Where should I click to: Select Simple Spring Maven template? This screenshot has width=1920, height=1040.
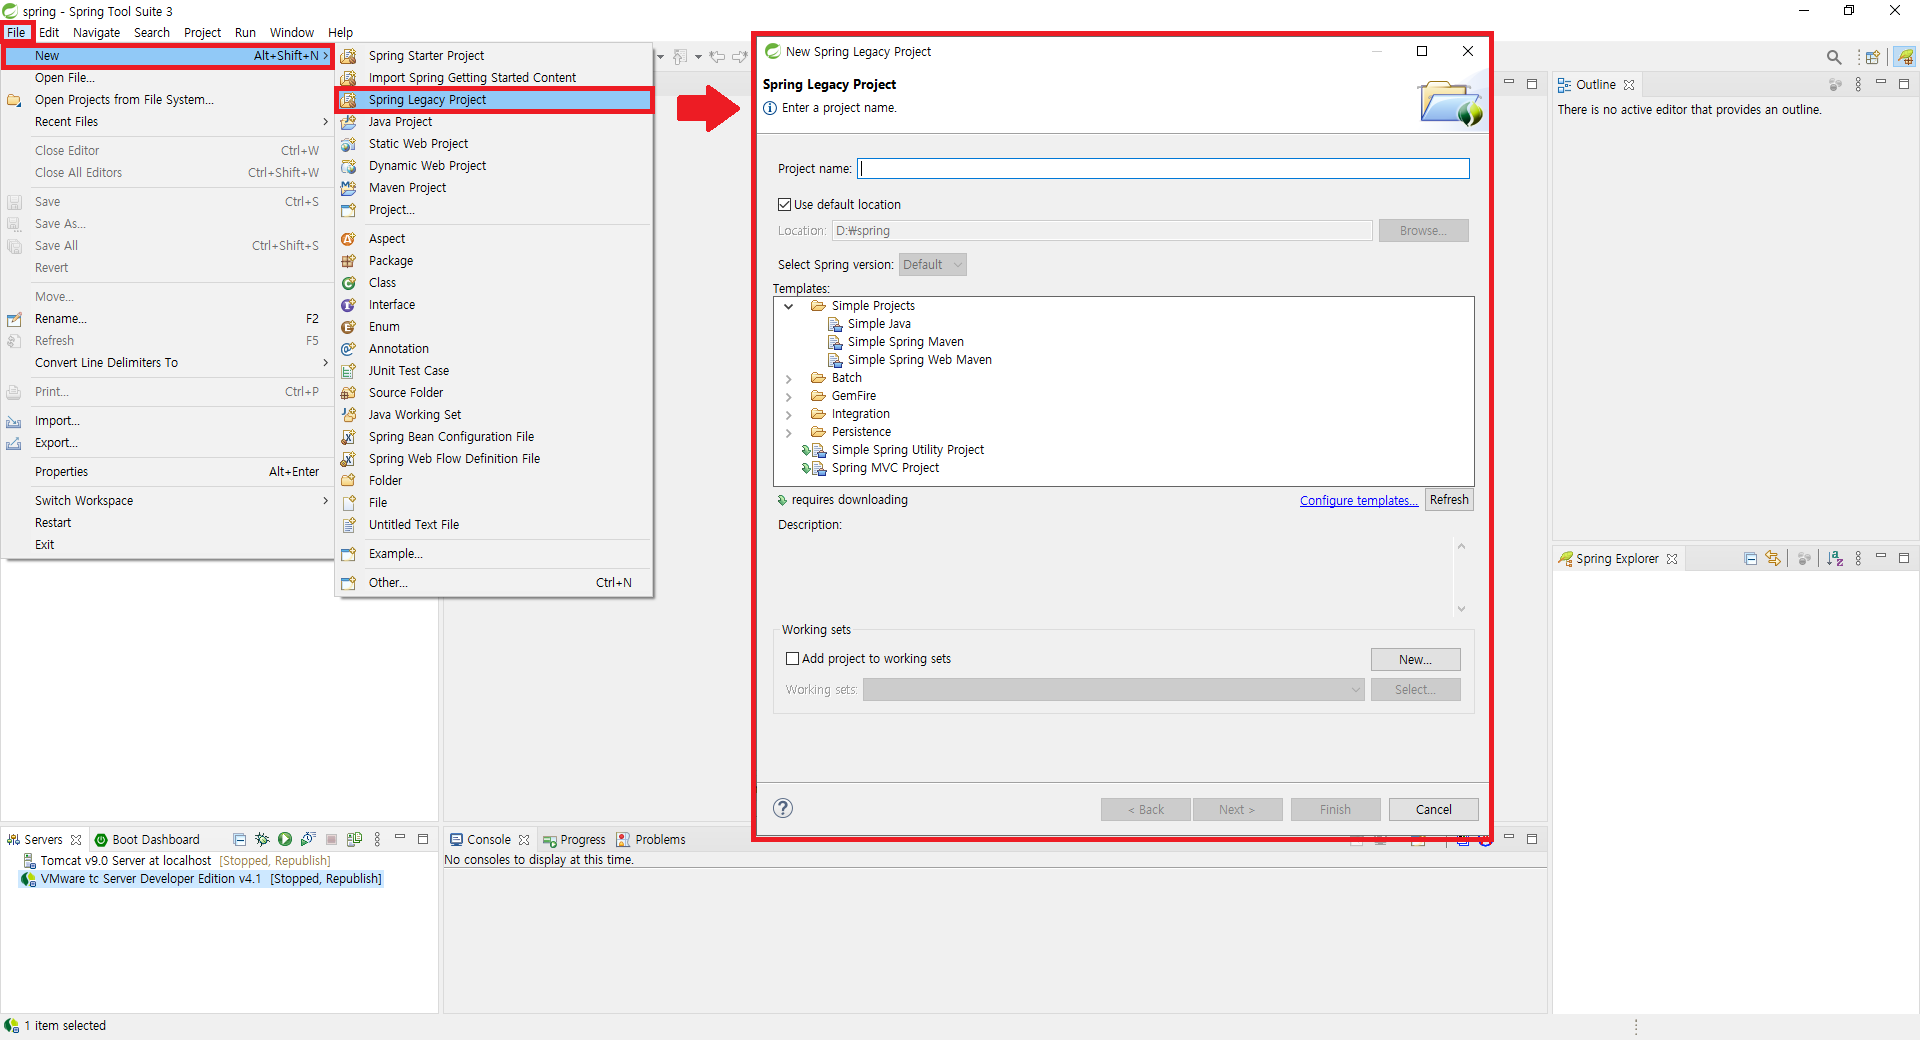(905, 342)
